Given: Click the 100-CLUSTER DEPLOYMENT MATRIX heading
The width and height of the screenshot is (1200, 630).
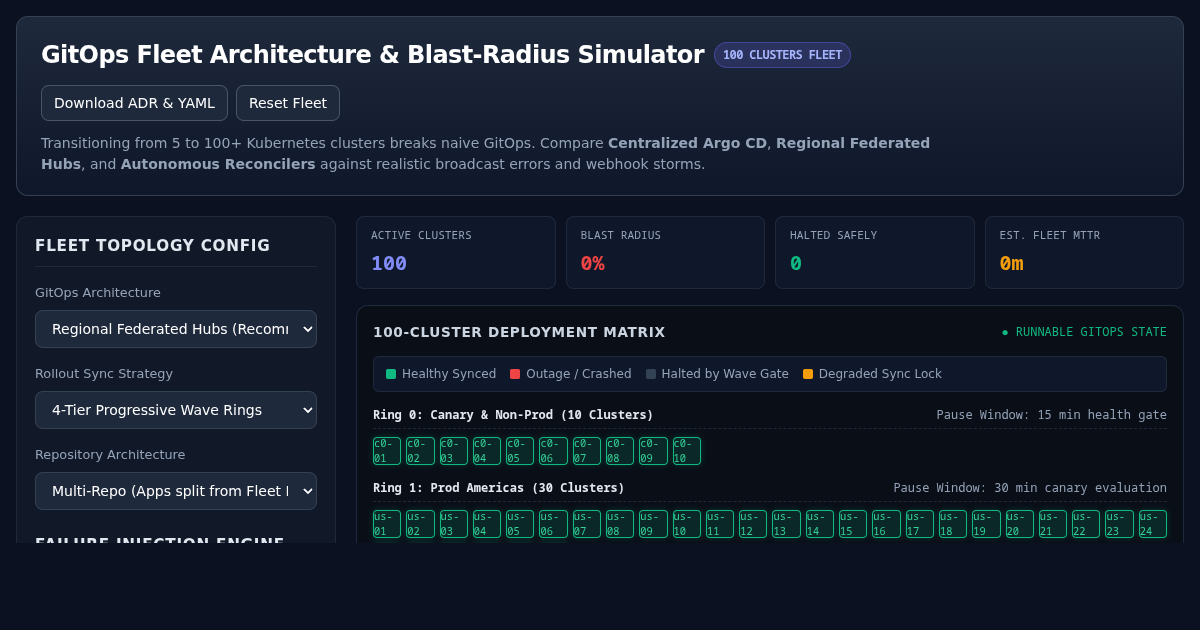Looking at the screenshot, I should pyautogui.click(x=519, y=332).
